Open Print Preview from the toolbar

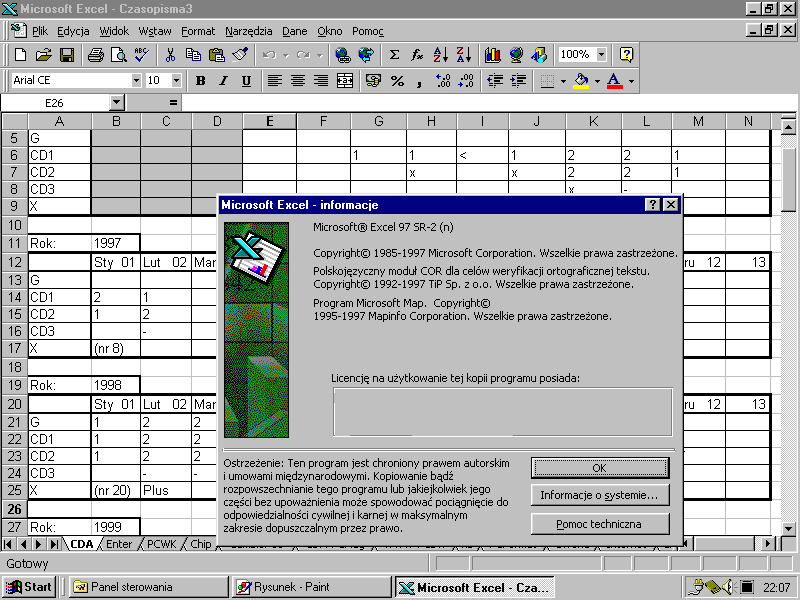(117, 55)
